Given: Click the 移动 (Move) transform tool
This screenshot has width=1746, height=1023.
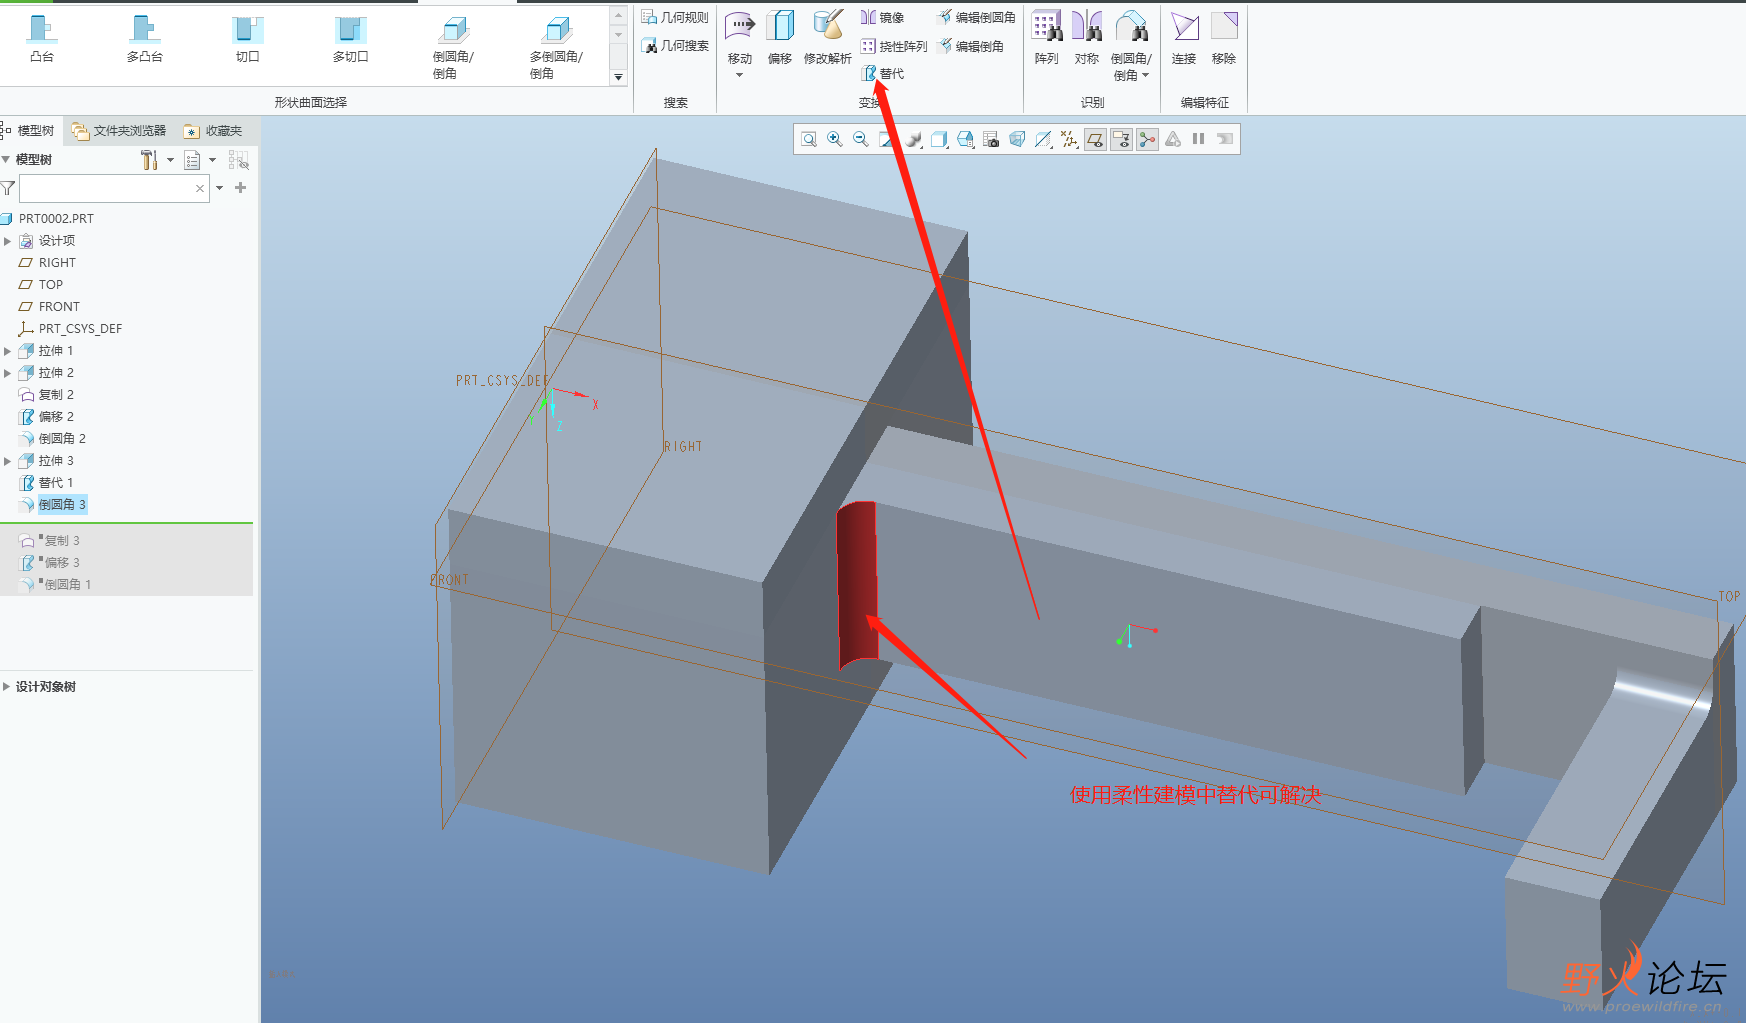Looking at the screenshot, I should pyautogui.click(x=740, y=38).
